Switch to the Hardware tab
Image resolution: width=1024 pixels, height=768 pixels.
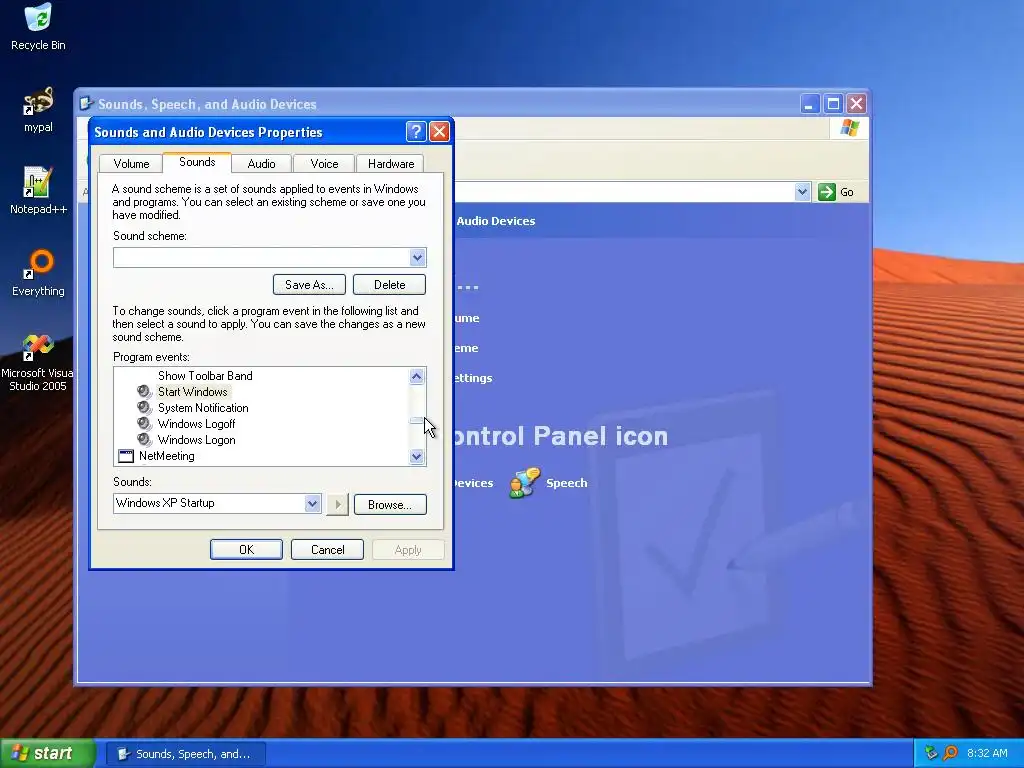click(x=391, y=164)
